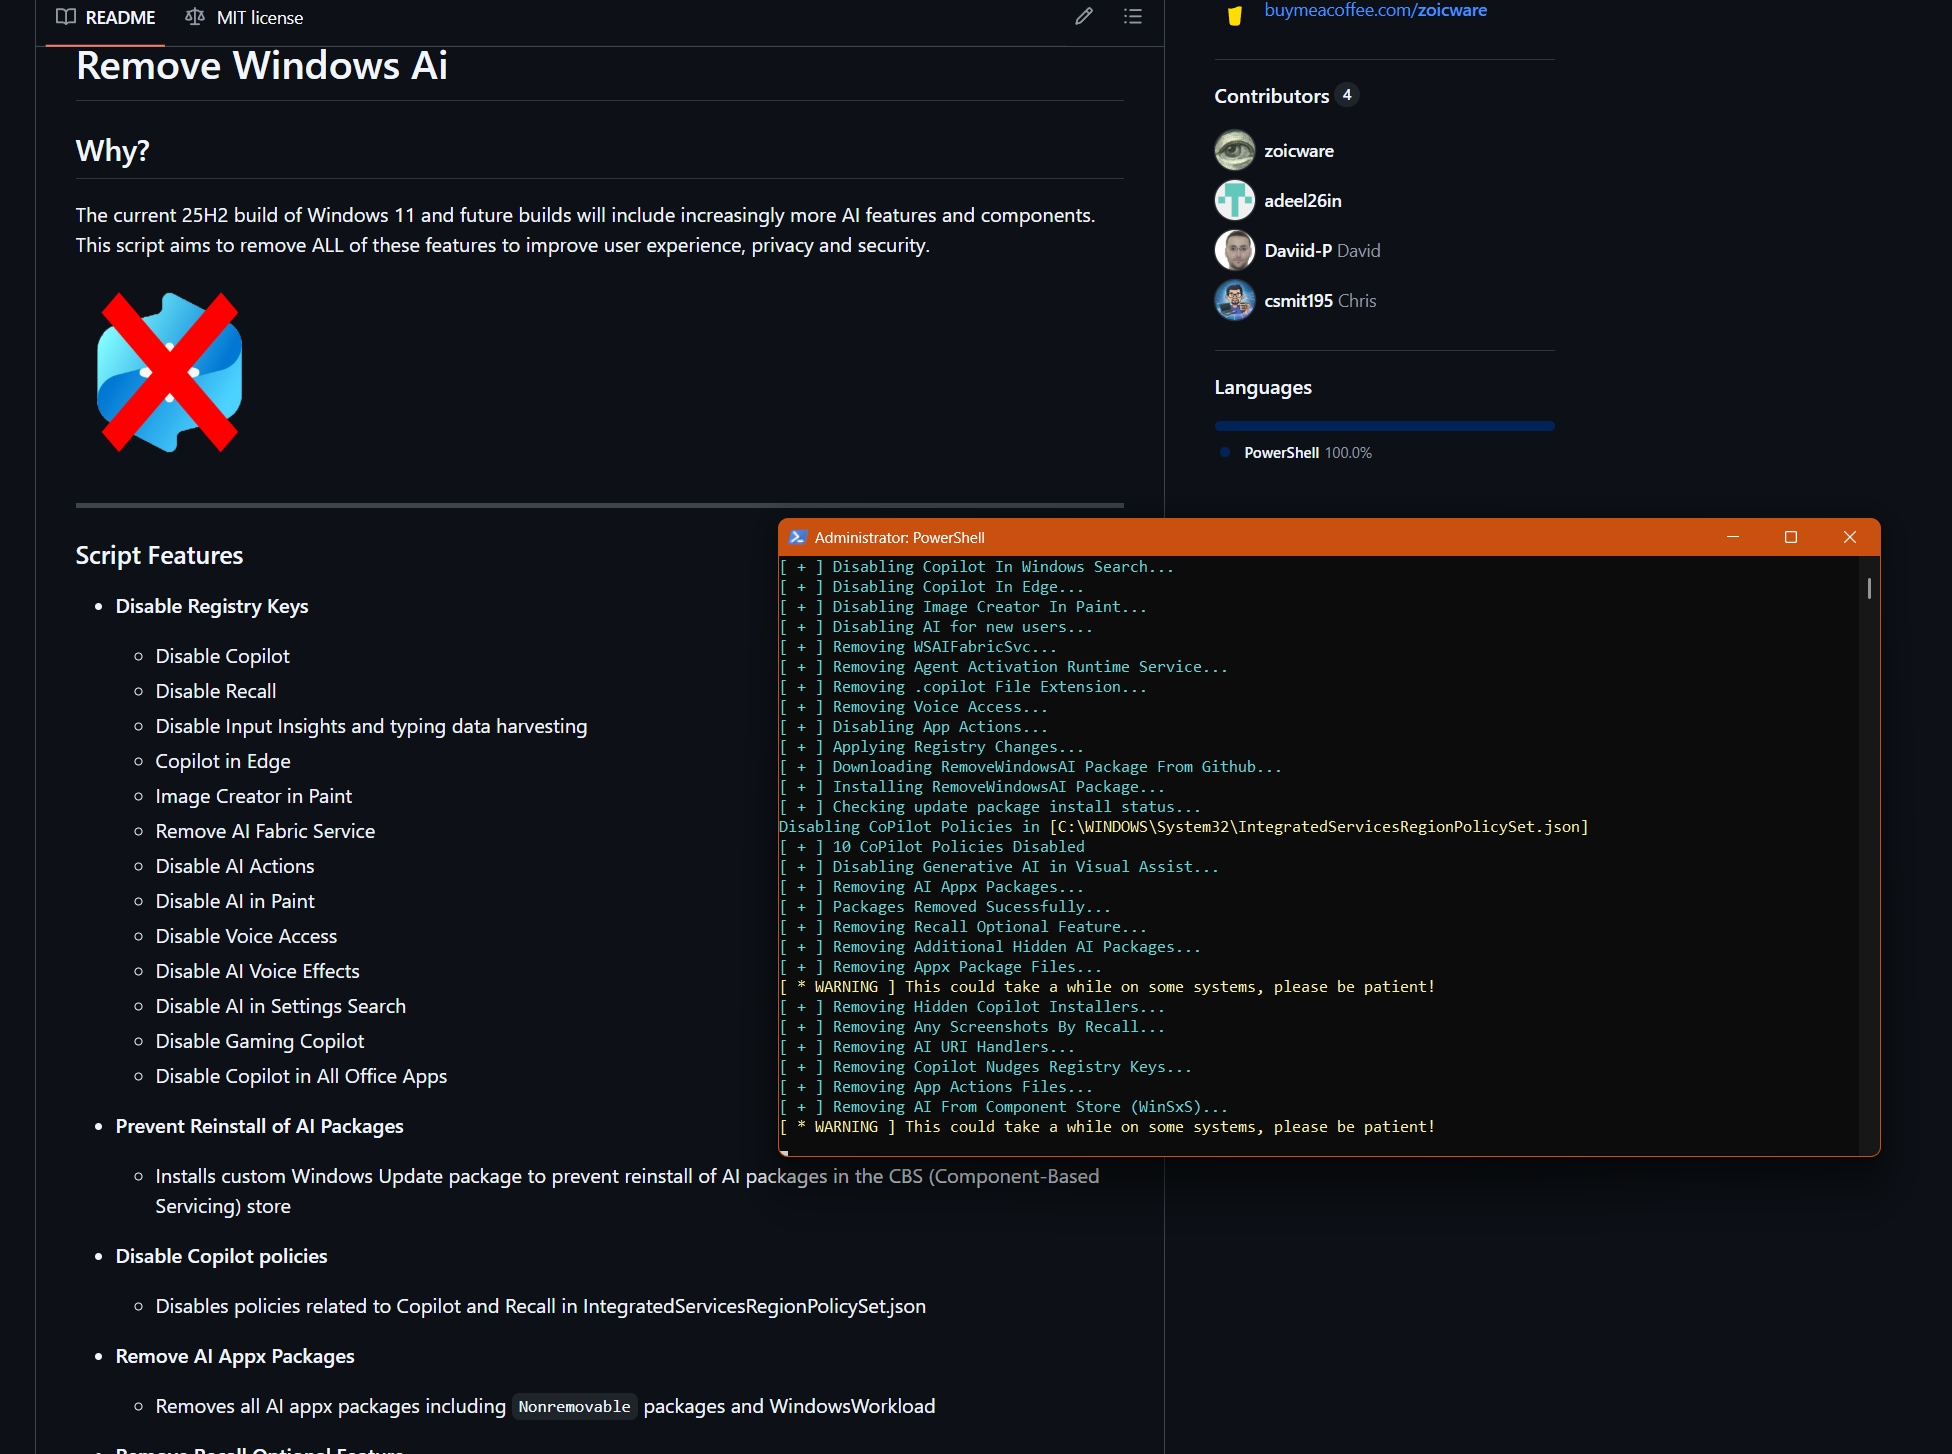Click Daviid-P's profile photo
This screenshot has height=1454, width=1952.
coord(1234,251)
